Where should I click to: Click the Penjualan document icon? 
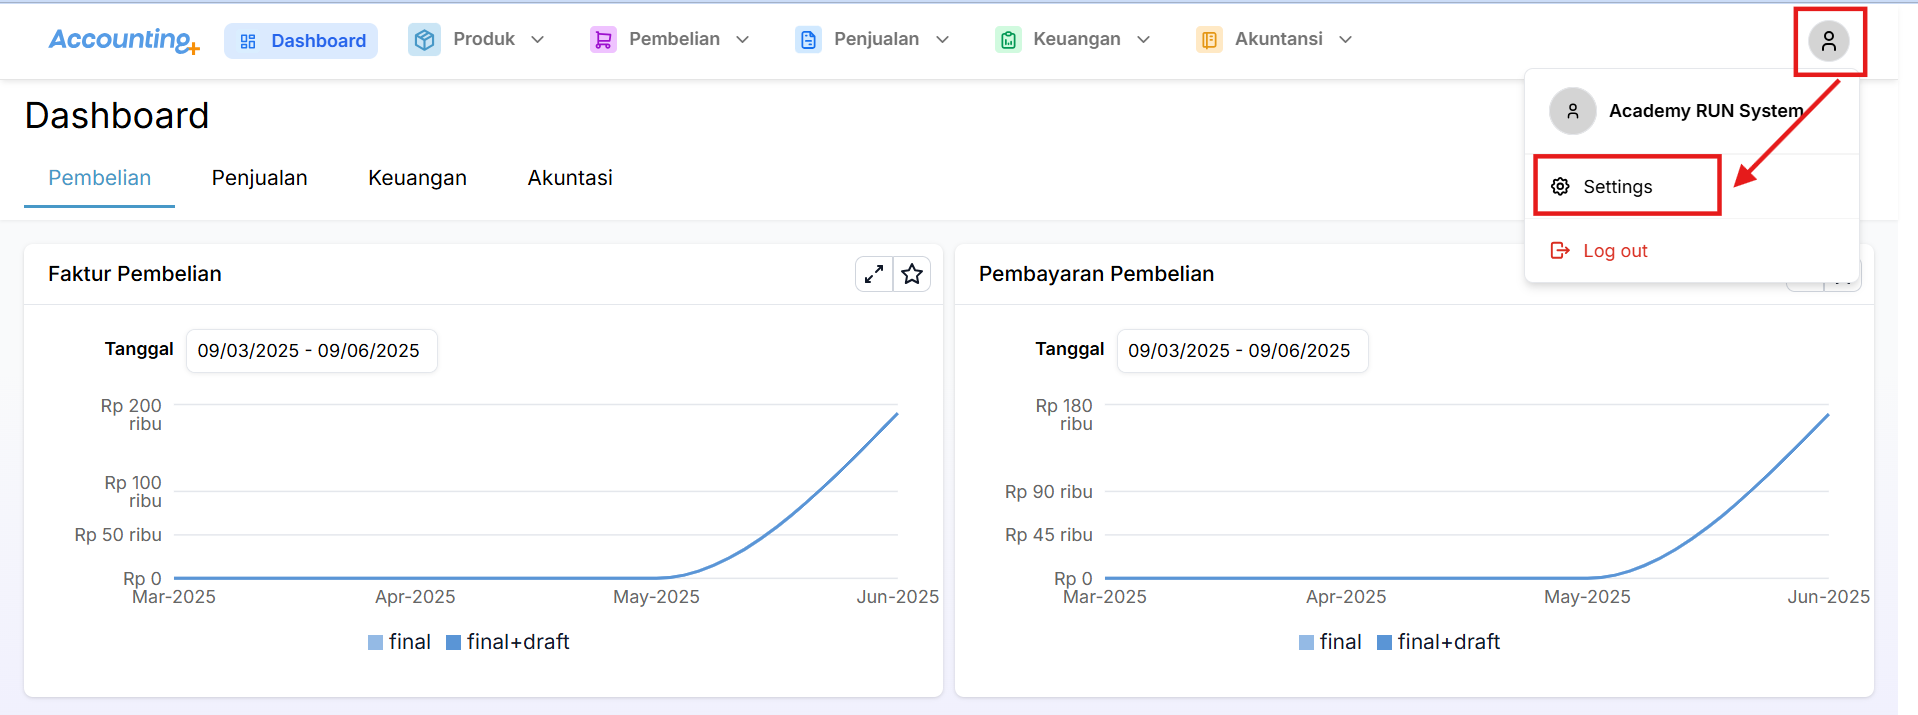click(808, 40)
